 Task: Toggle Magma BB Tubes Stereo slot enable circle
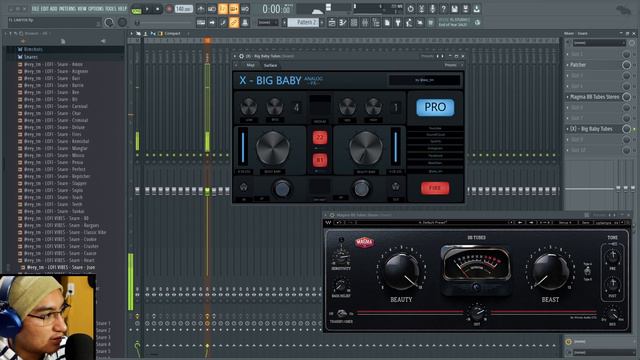[x=627, y=97]
